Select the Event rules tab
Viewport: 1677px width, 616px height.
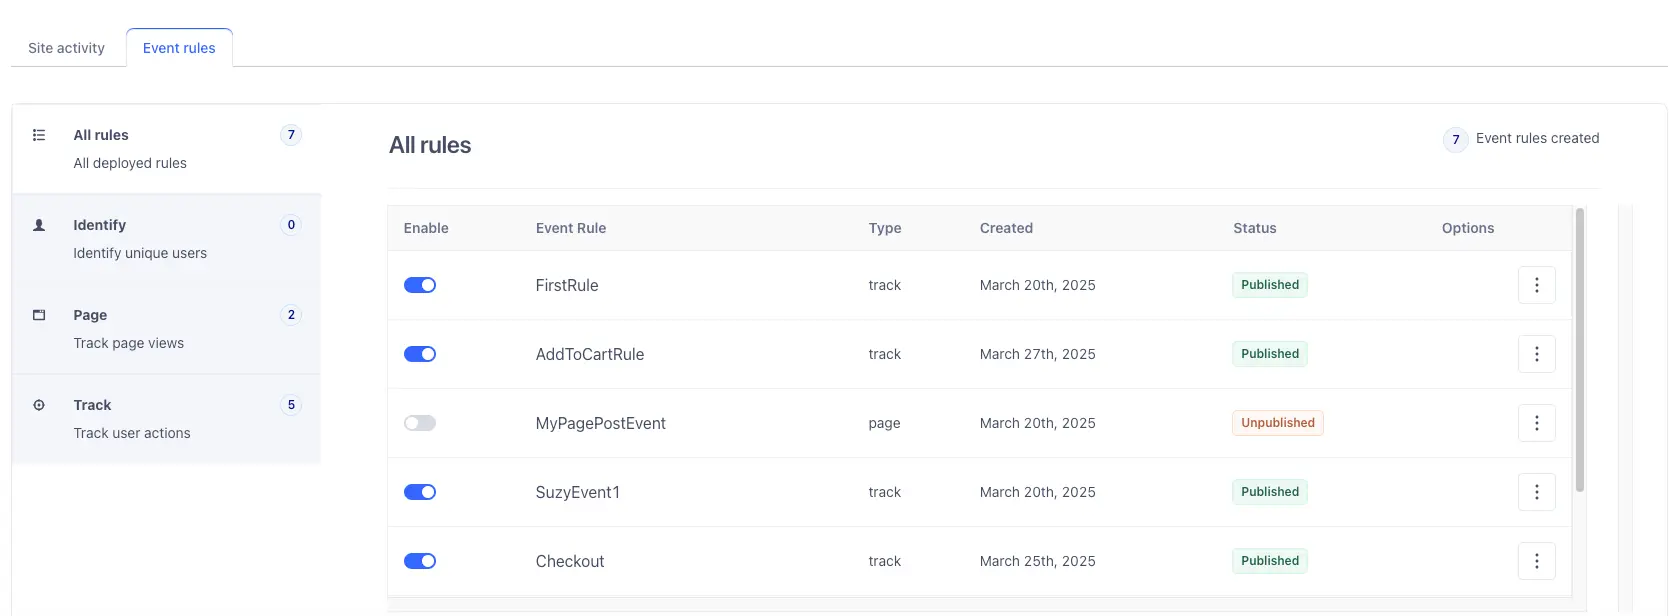point(179,48)
